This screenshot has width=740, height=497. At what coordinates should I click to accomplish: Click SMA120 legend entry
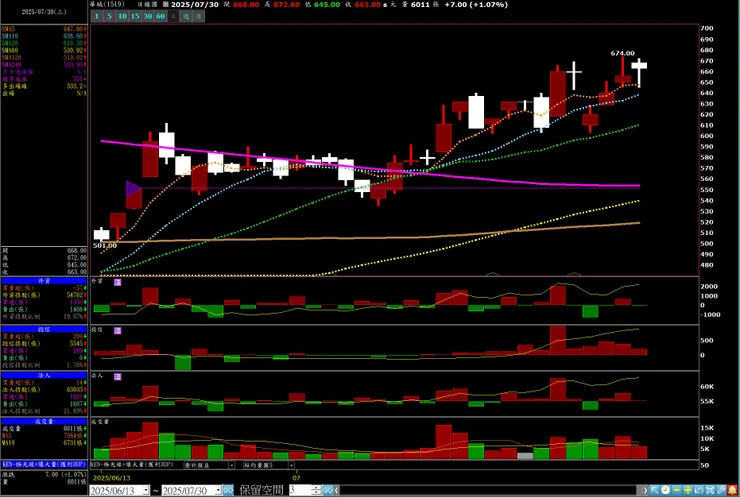point(44,58)
